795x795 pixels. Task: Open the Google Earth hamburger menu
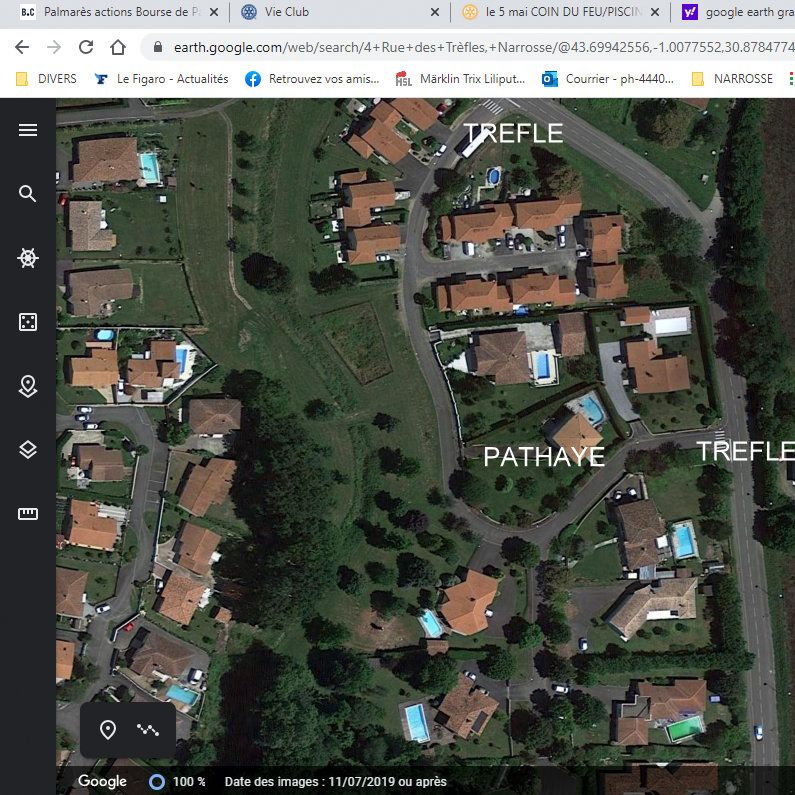pyautogui.click(x=28, y=130)
